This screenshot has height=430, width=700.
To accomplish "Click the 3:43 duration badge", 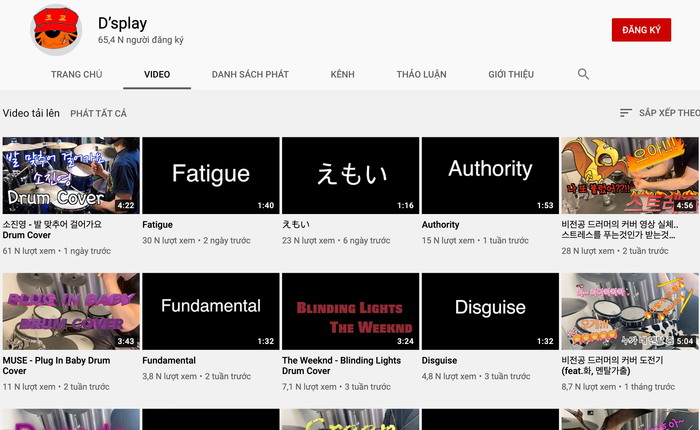I will (x=126, y=341).
